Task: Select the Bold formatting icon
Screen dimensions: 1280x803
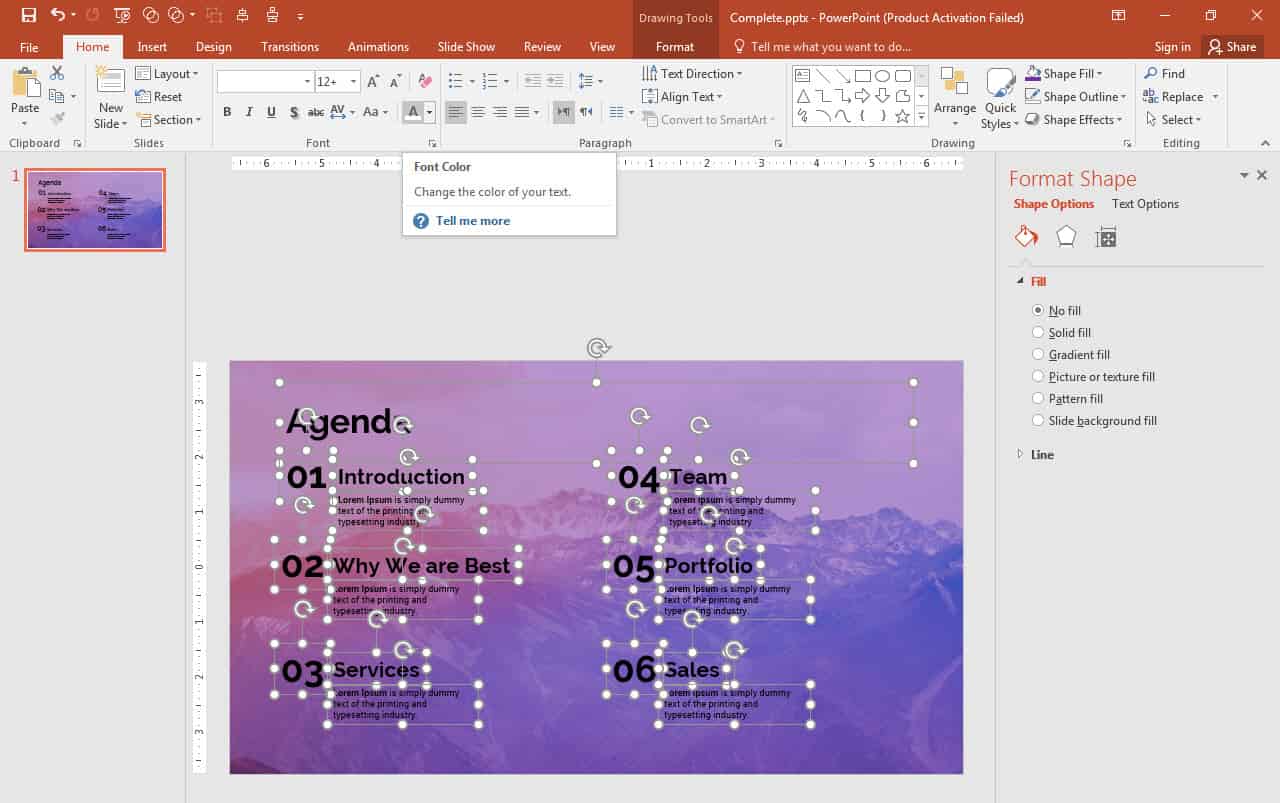Action: click(x=226, y=112)
